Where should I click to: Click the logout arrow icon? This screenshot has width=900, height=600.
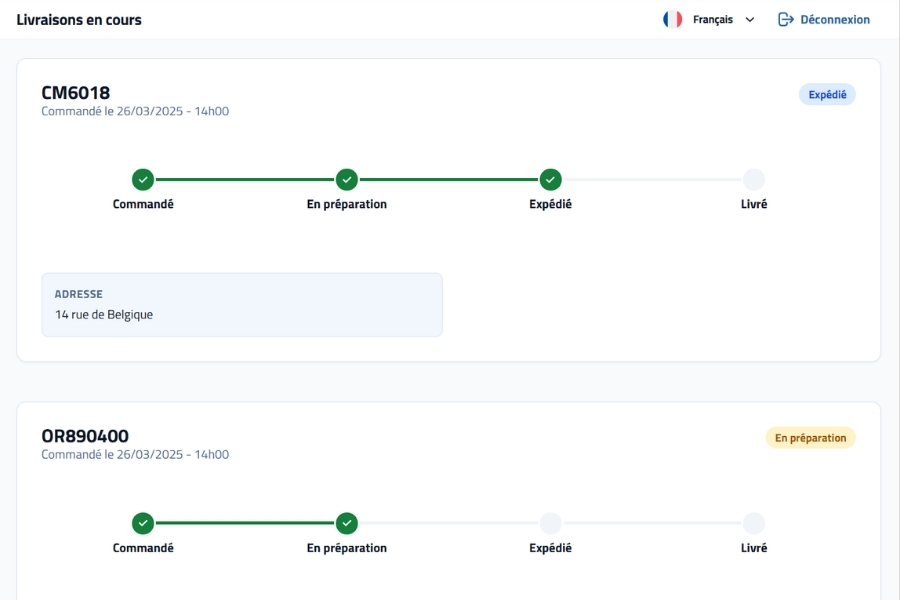pyautogui.click(x=785, y=20)
